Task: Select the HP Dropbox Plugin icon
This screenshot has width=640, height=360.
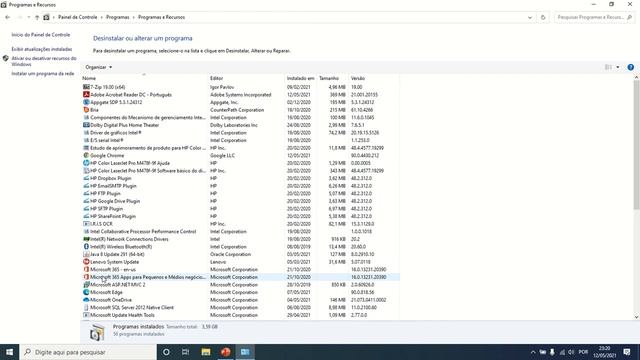Action: click(x=86, y=178)
